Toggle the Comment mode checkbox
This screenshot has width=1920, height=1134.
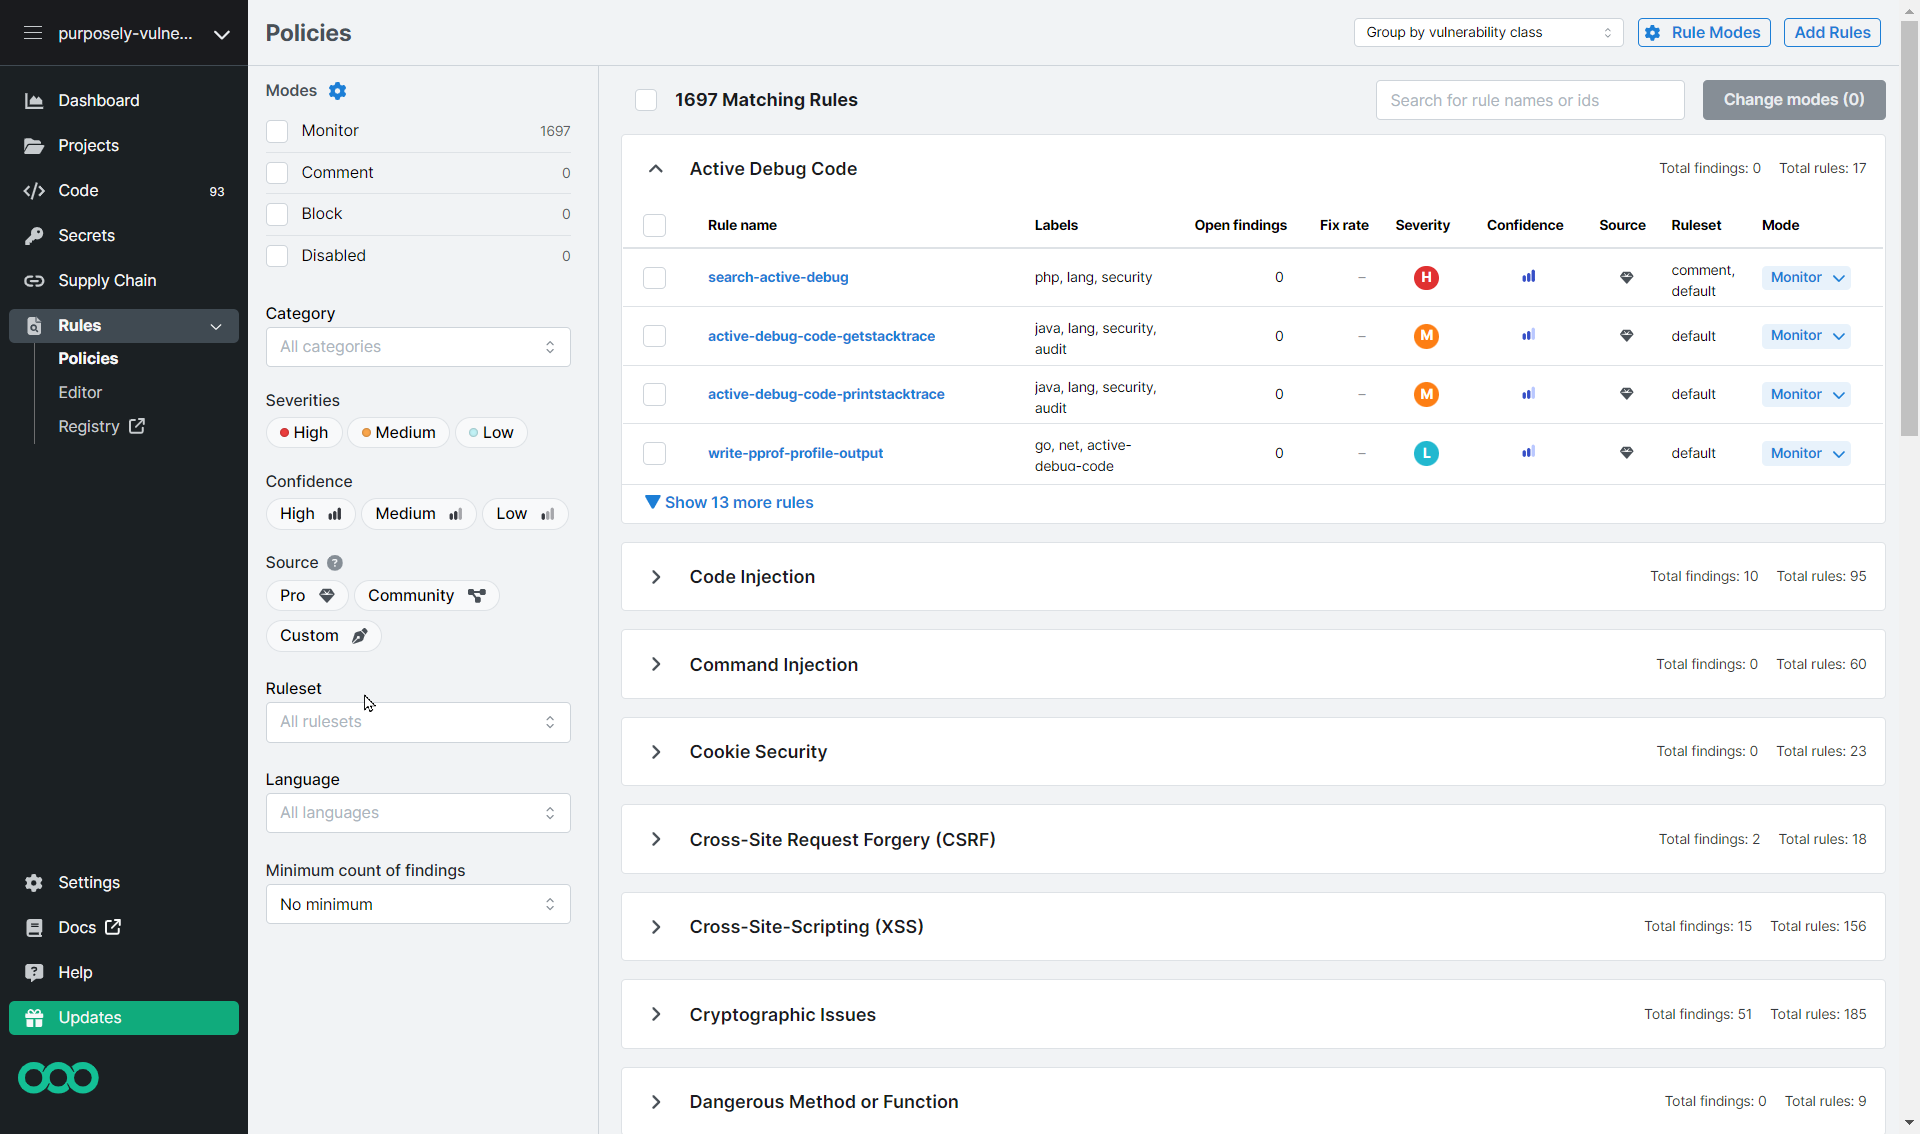(x=278, y=171)
